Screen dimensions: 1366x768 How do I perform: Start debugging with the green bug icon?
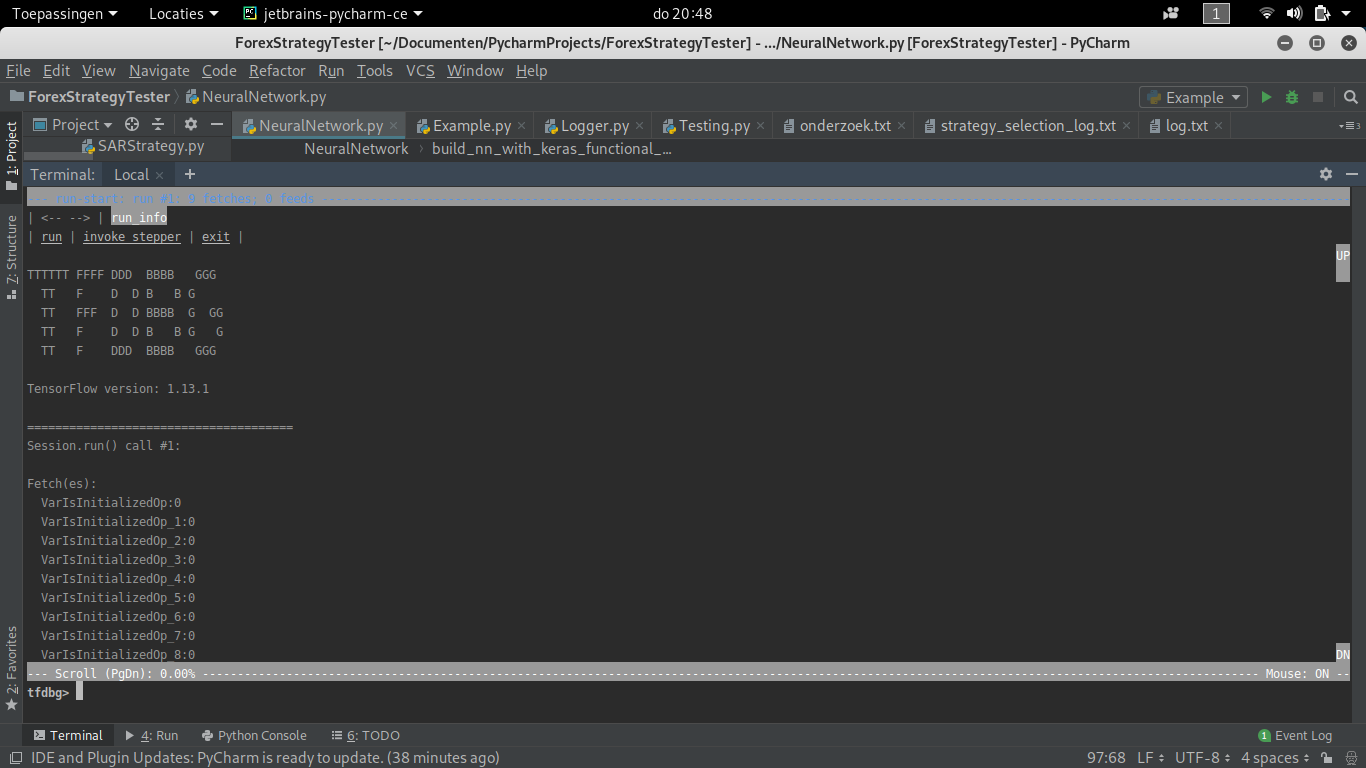coord(1292,97)
